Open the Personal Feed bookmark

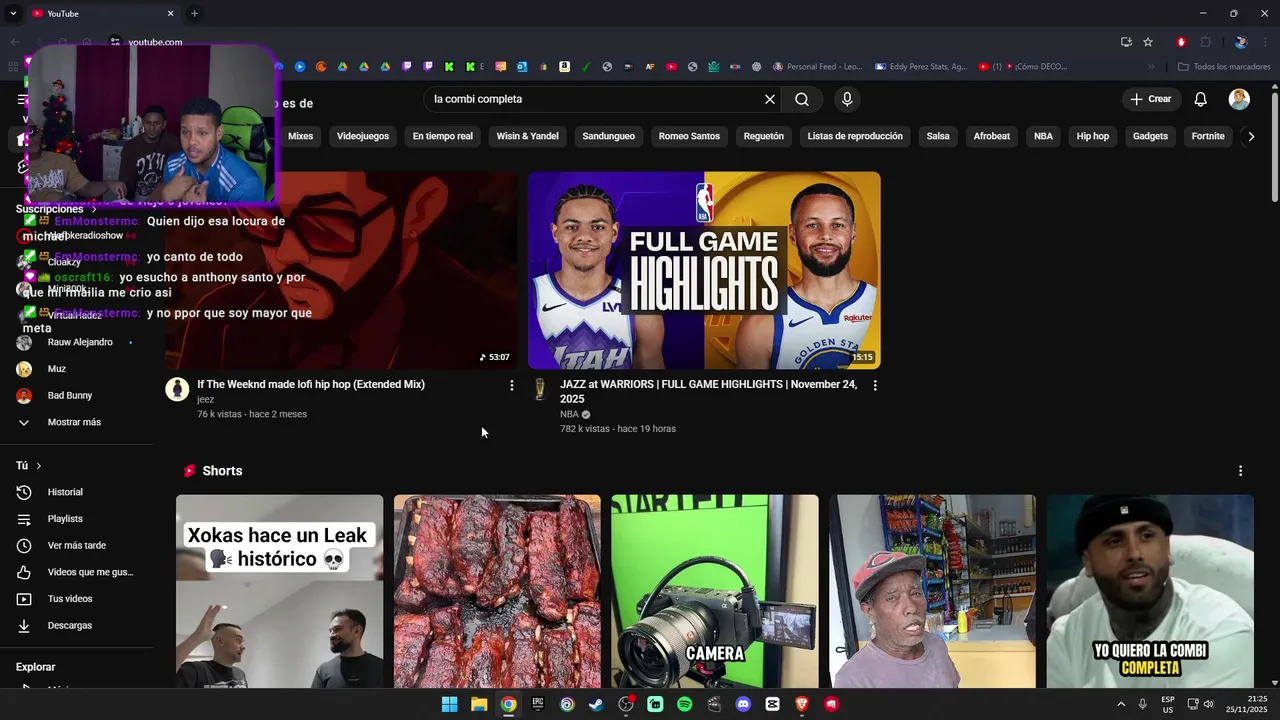pyautogui.click(x=817, y=67)
